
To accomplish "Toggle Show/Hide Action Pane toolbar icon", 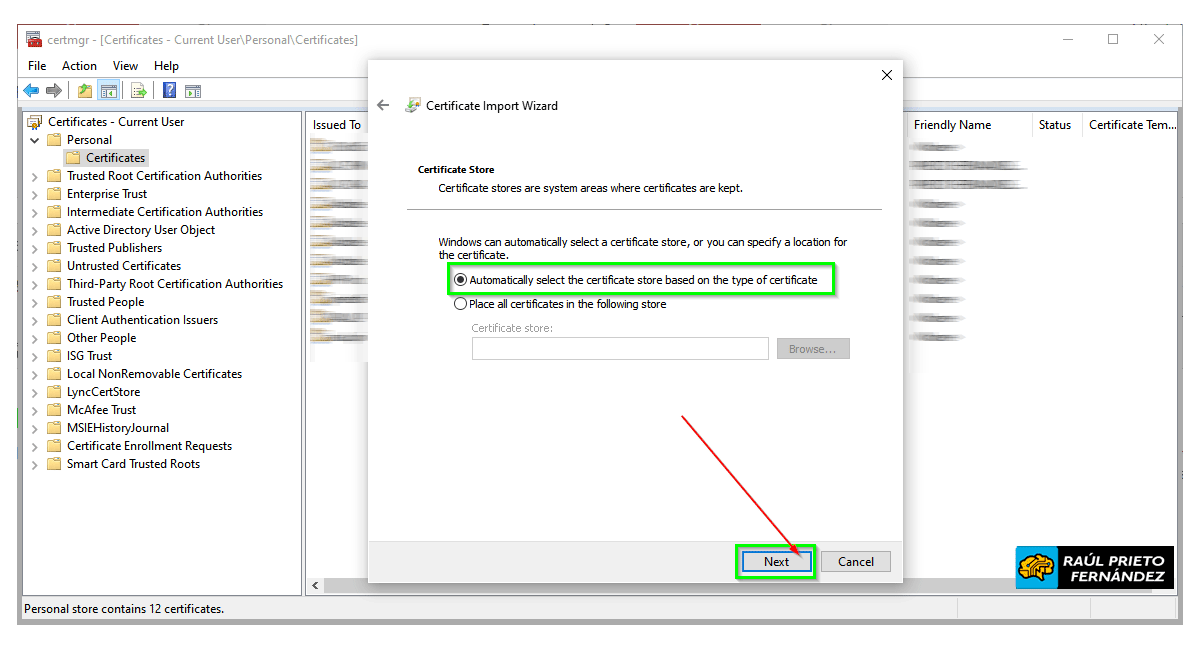I will click(x=193, y=91).
